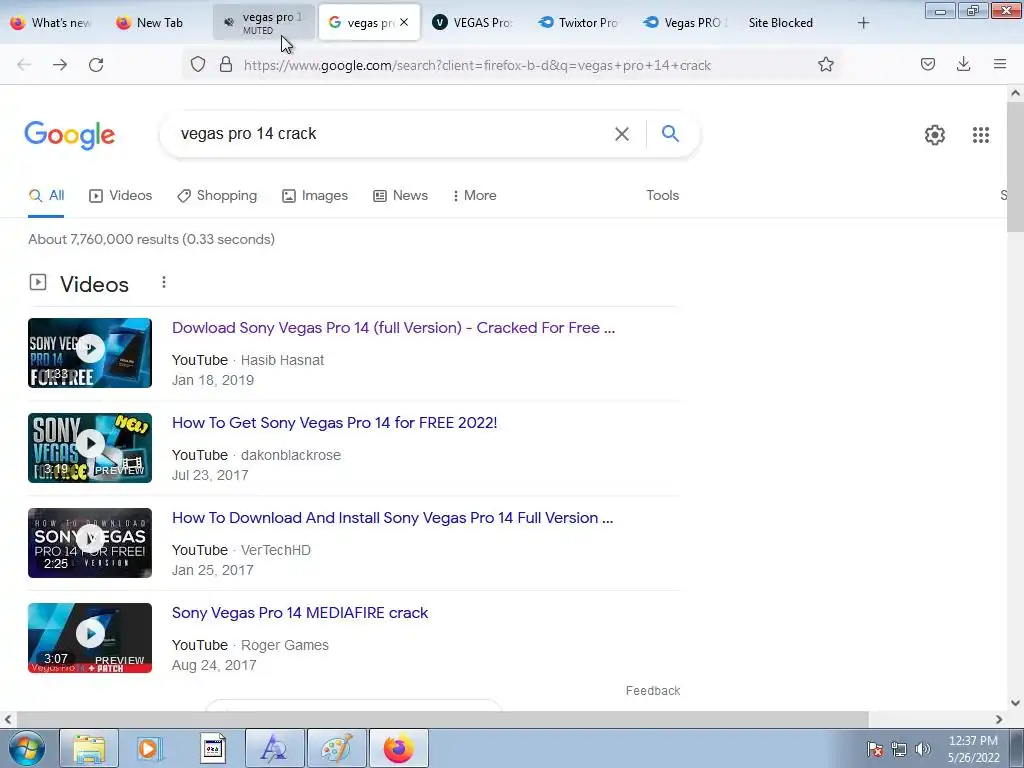This screenshot has height=768, width=1024.
Task: View site security padlock info
Action: [226, 65]
